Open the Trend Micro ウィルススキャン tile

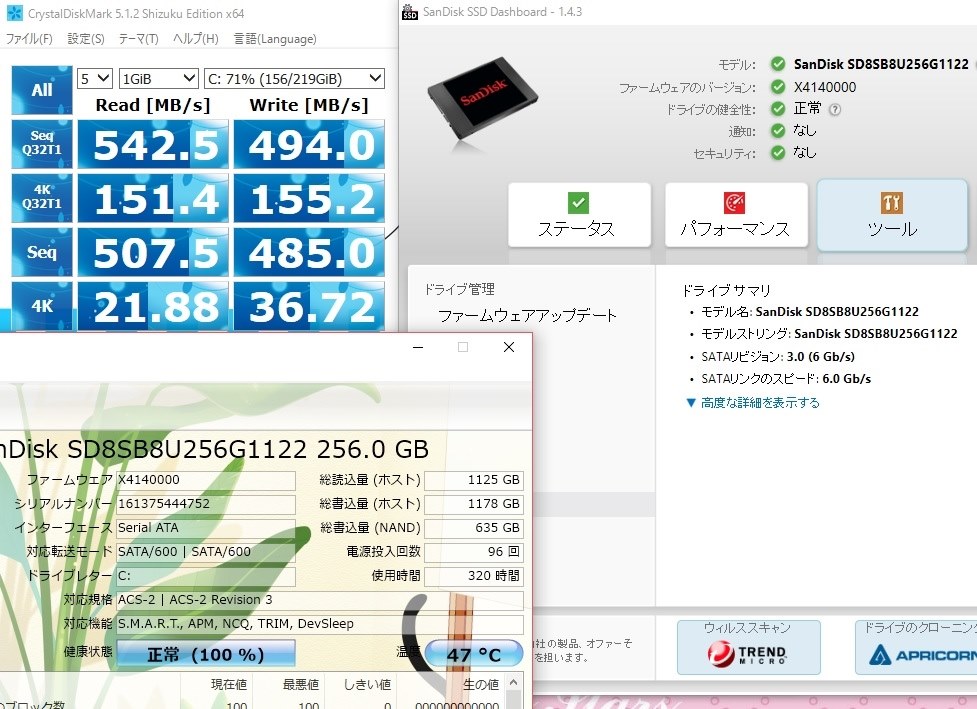[748, 647]
